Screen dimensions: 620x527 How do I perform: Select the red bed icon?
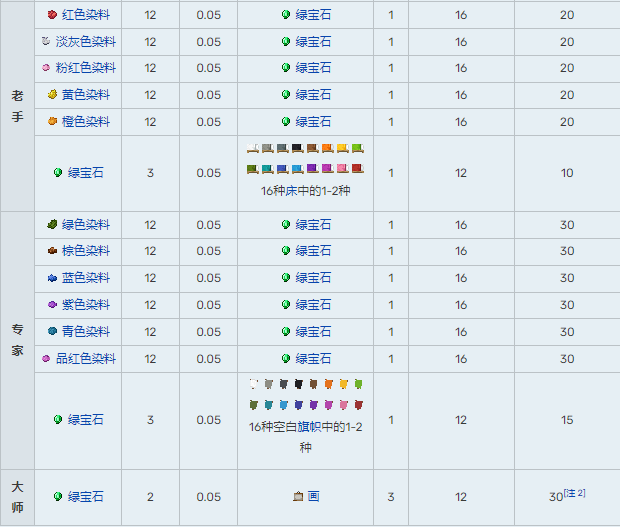coord(357,168)
